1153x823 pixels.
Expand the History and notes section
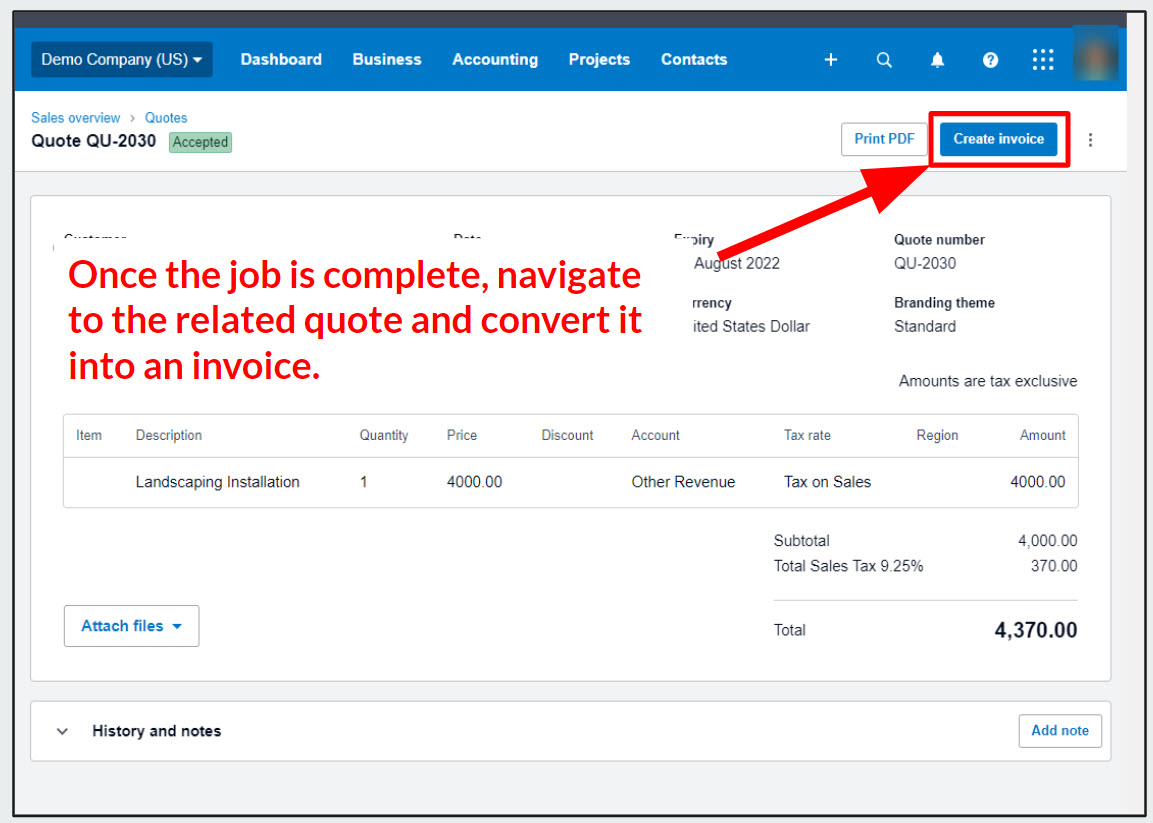(63, 731)
